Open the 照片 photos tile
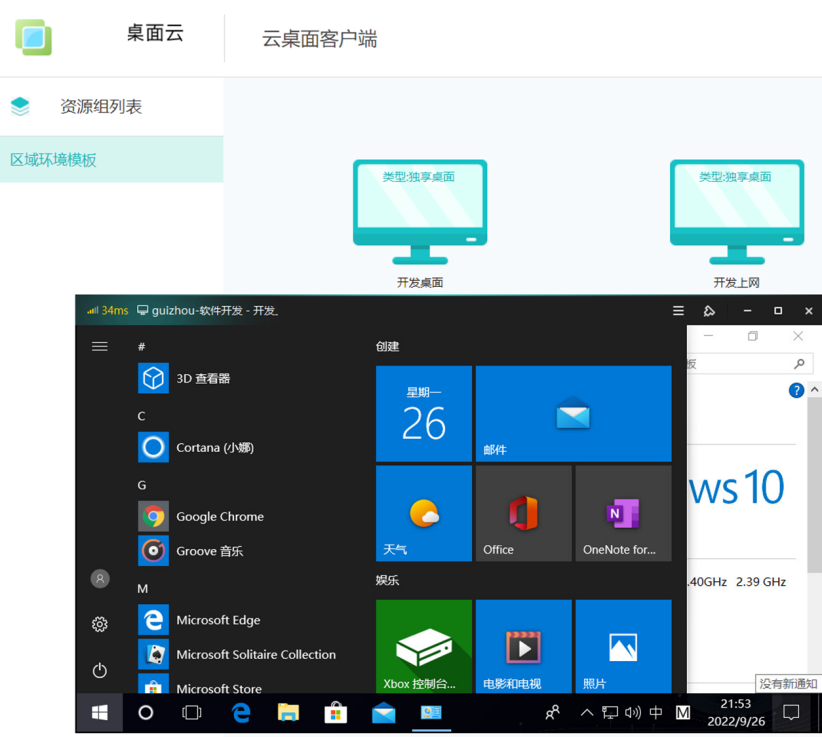Image resolution: width=822 pixels, height=737 pixels. pyautogui.click(x=623, y=646)
